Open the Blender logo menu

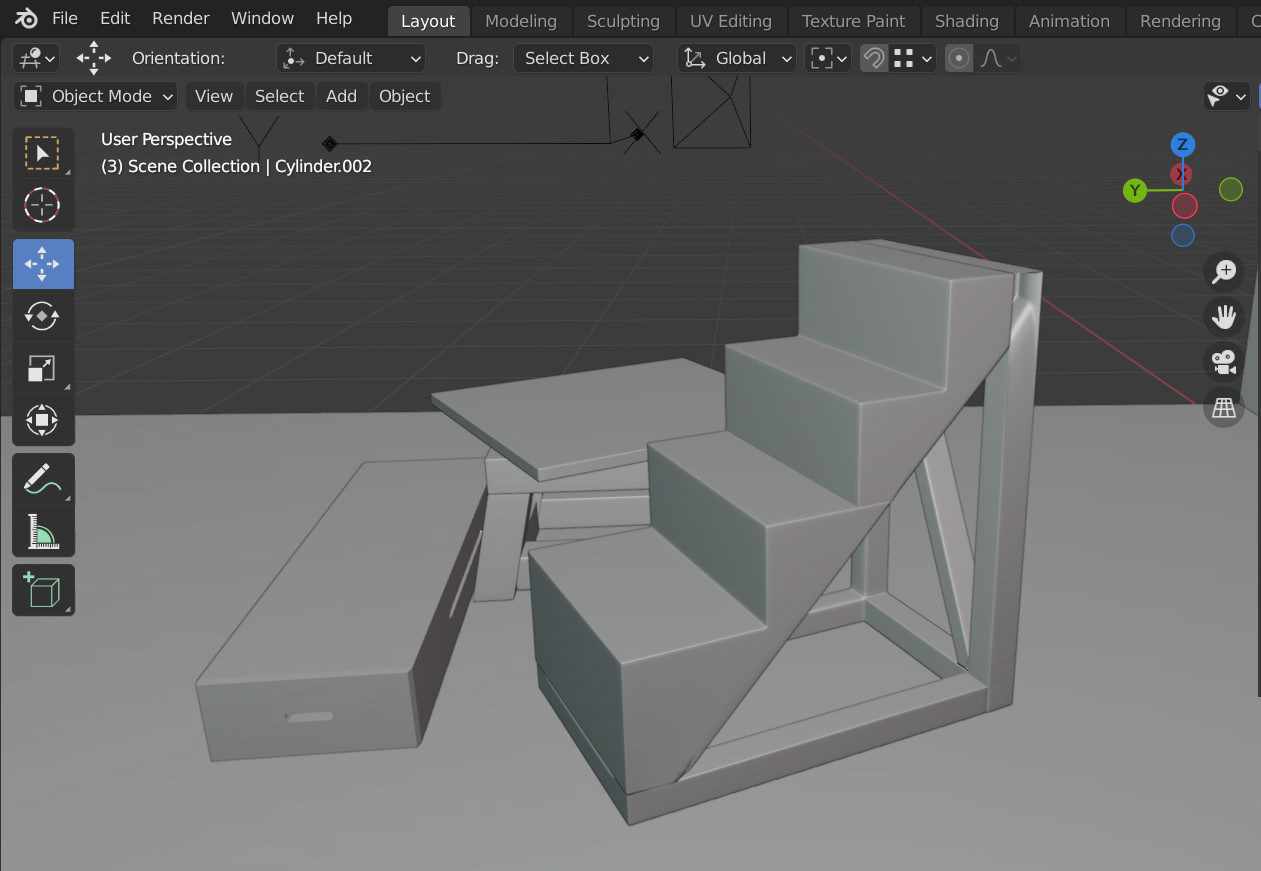point(27,18)
